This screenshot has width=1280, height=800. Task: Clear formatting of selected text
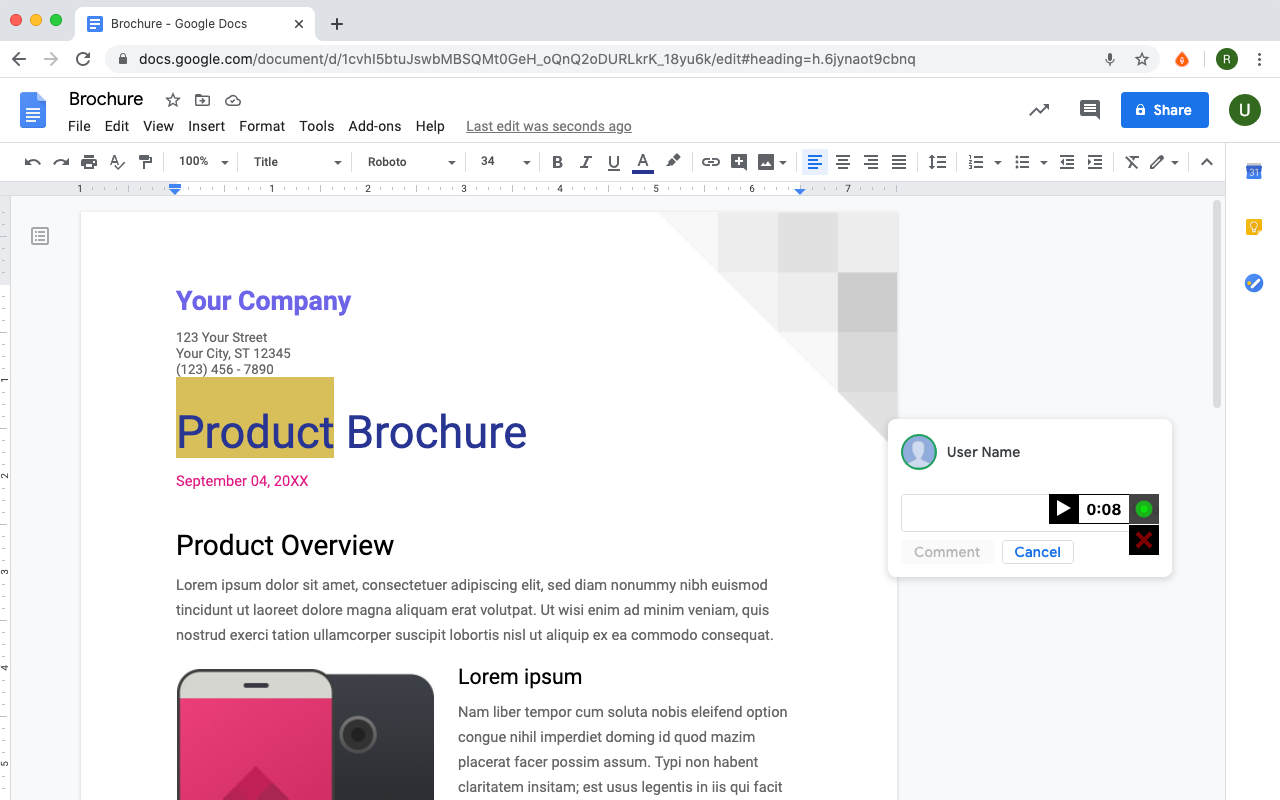pos(1132,162)
